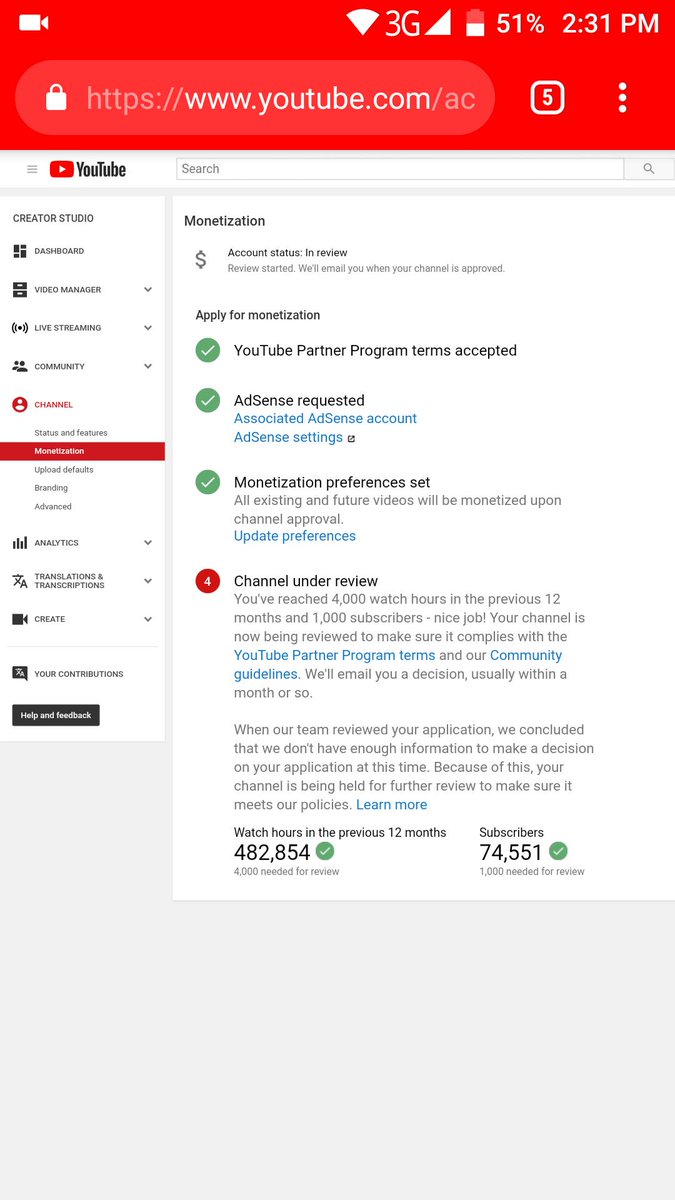This screenshot has height=1200, width=675.
Task: Click Help and feedback button
Action: pyautogui.click(x=56, y=715)
